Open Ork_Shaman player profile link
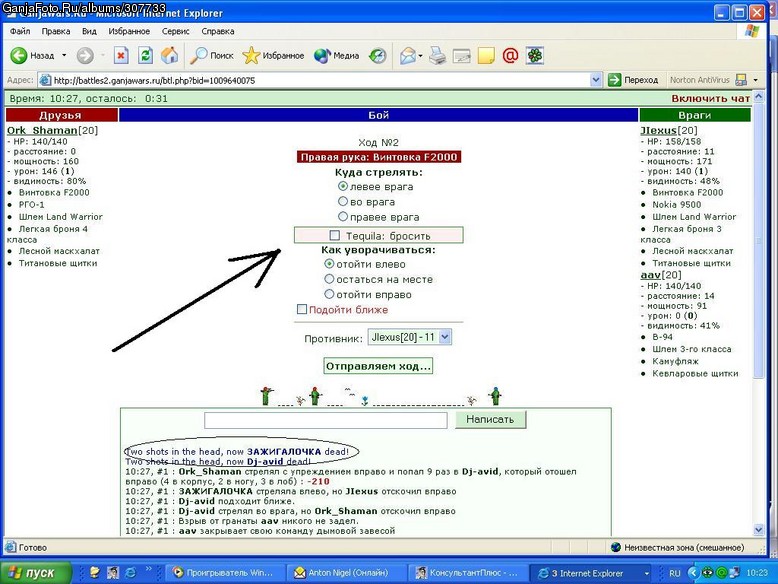This screenshot has height=584, width=778. pos(42,130)
